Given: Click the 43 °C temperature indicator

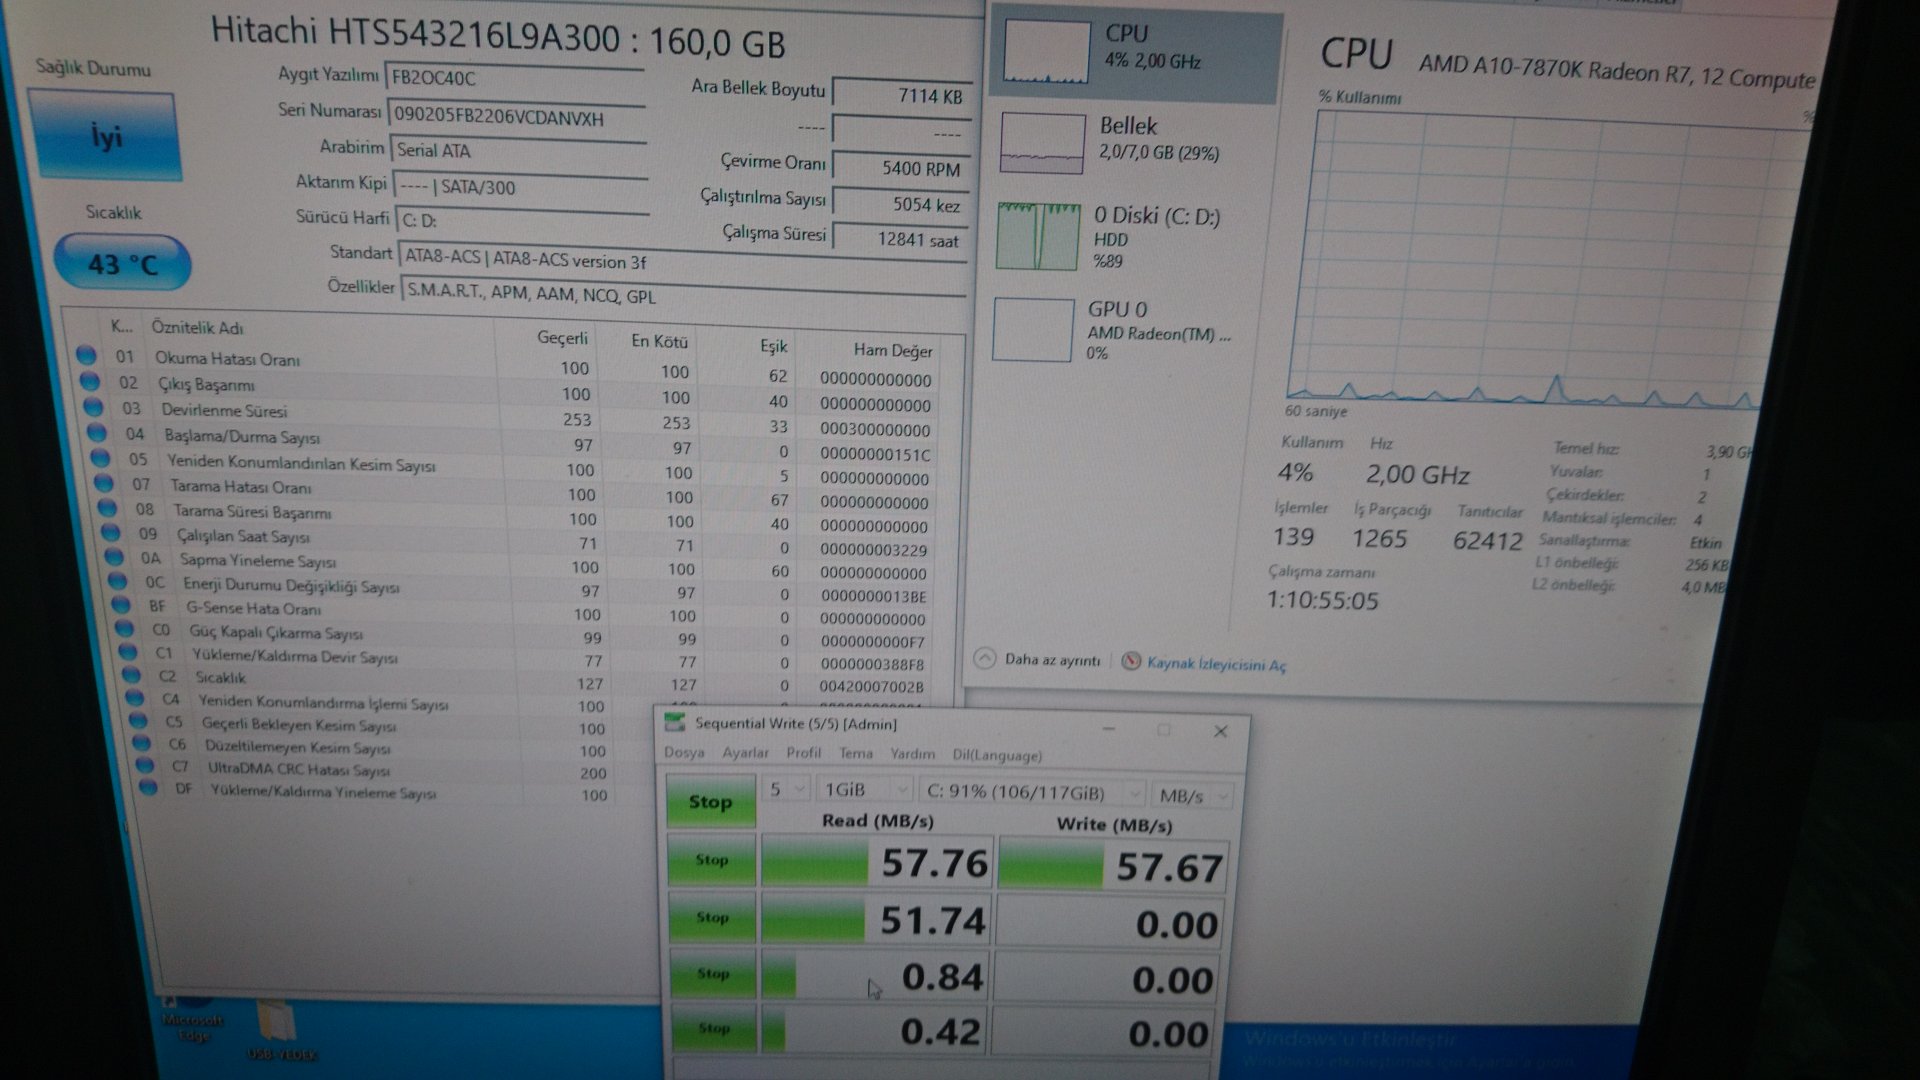Looking at the screenshot, I should click(122, 263).
